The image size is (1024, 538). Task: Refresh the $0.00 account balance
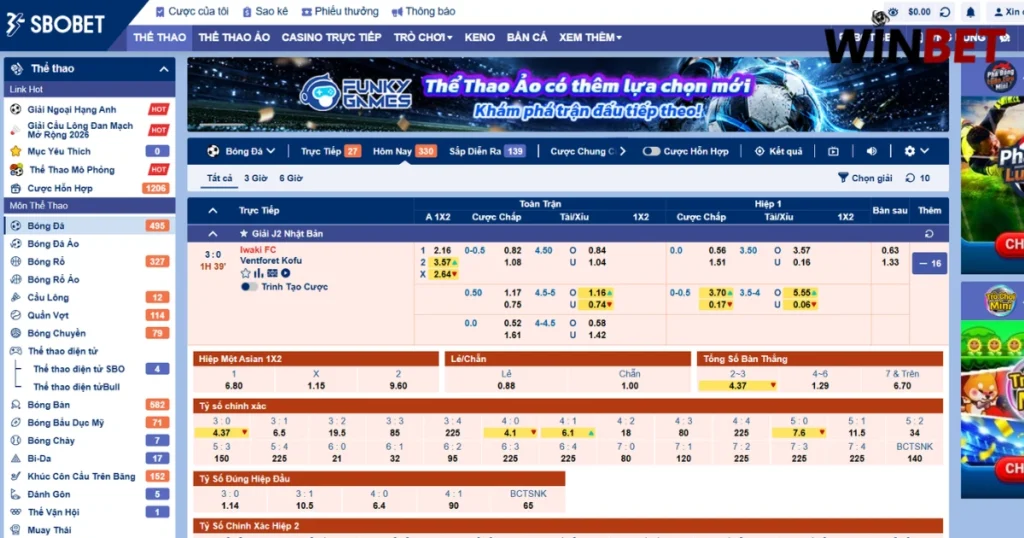click(x=944, y=12)
